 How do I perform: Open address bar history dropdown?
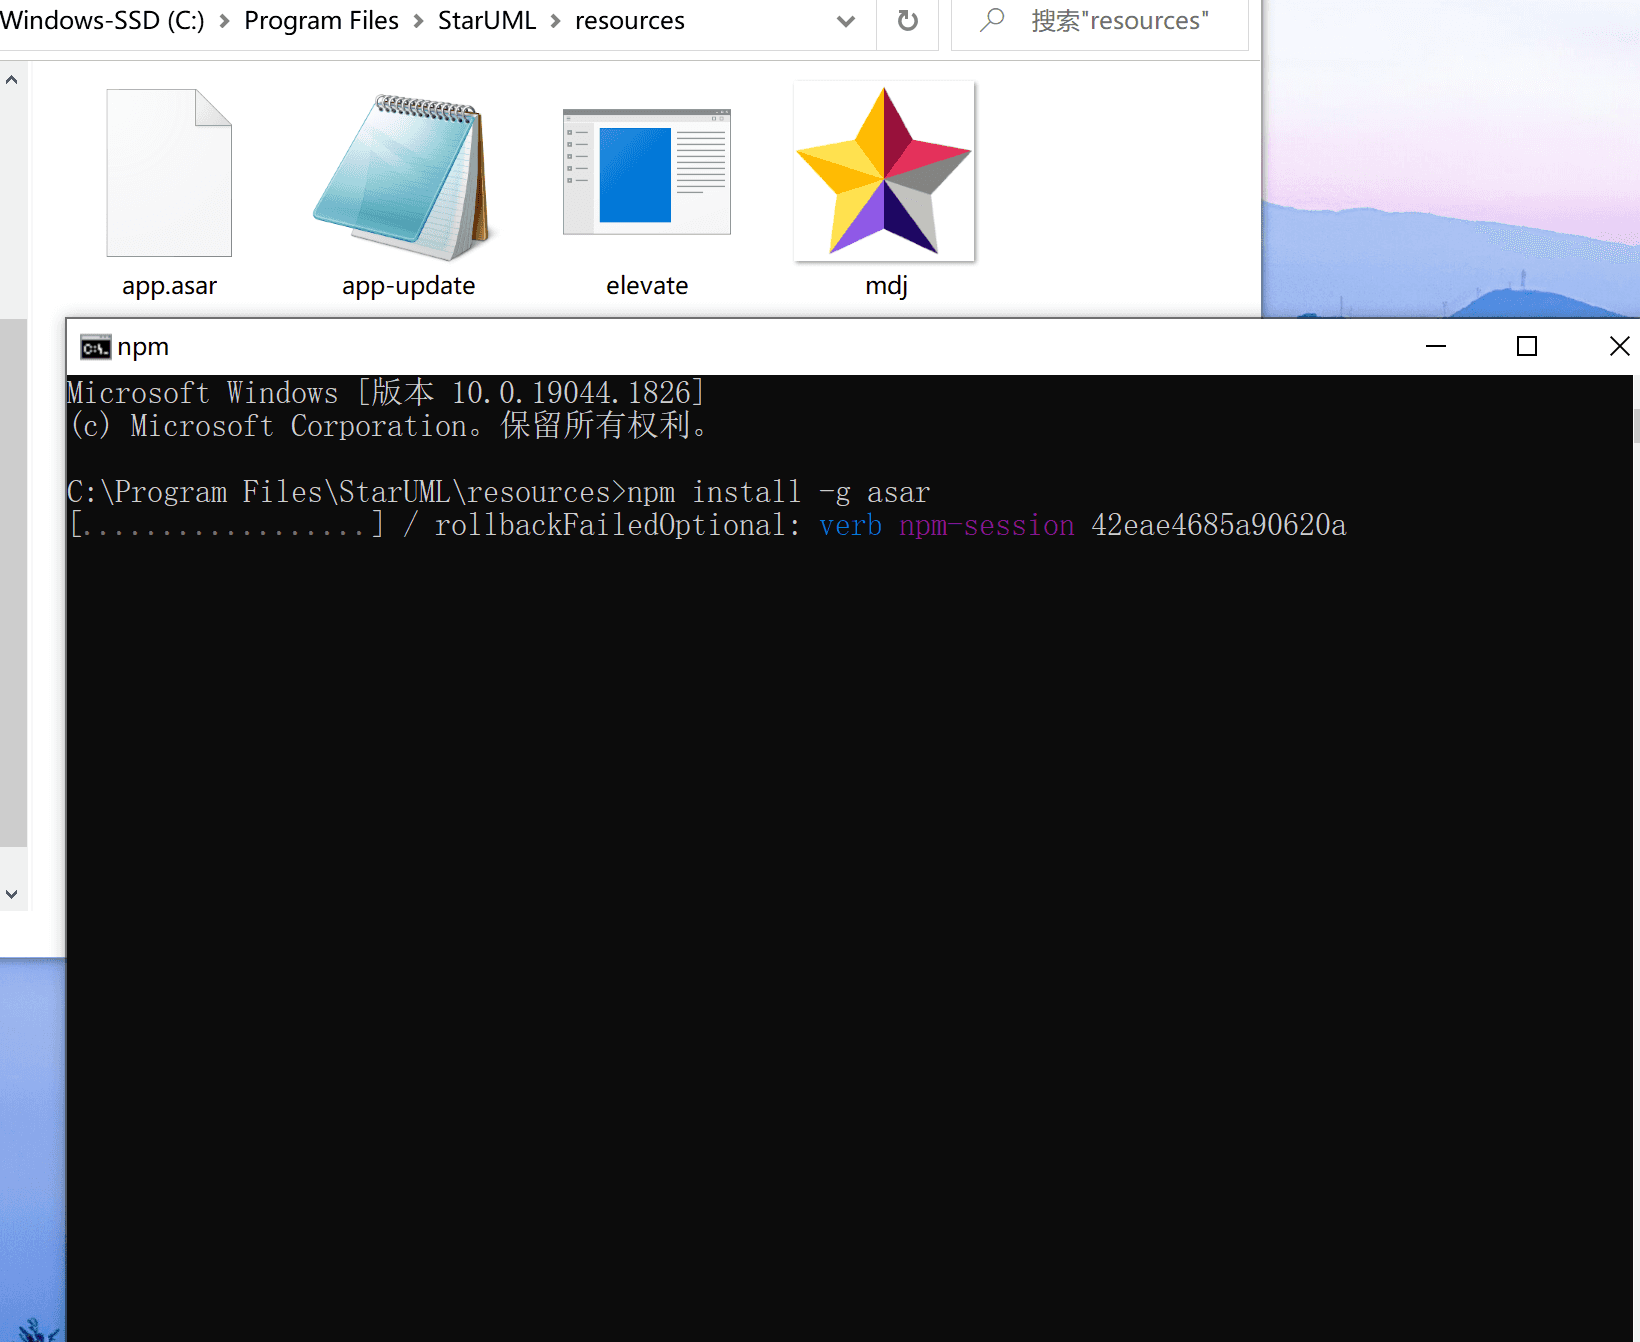[x=846, y=21]
